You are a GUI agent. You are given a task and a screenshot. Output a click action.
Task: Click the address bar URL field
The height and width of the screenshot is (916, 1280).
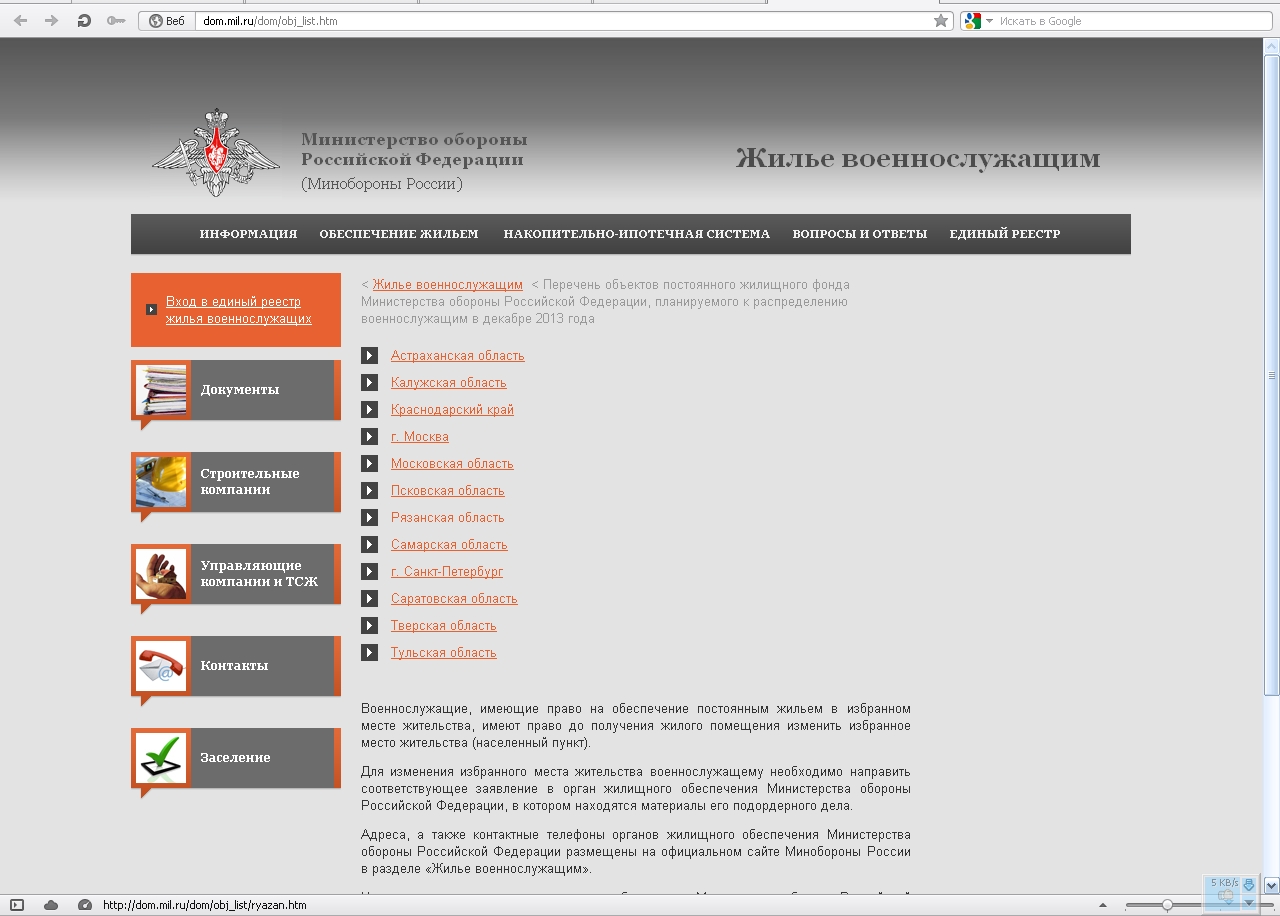coord(560,21)
